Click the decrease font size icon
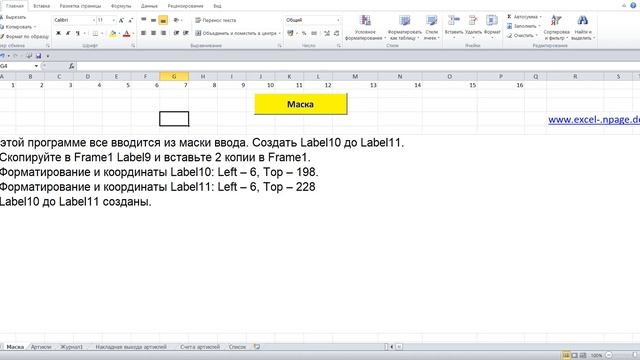The height and width of the screenshot is (360, 640). [131, 20]
